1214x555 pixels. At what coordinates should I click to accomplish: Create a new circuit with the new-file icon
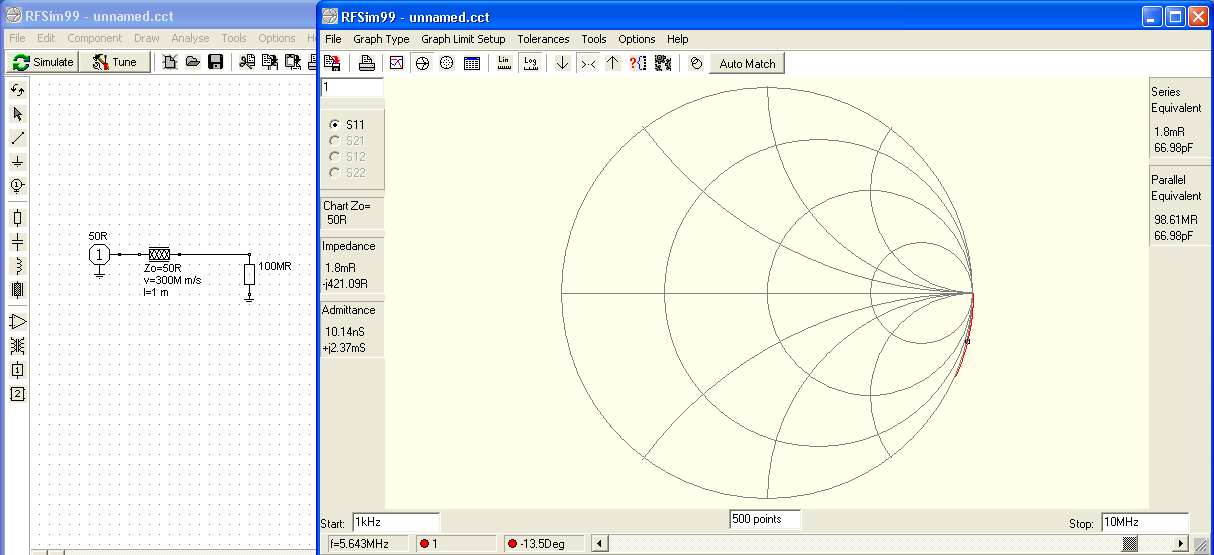click(x=170, y=62)
